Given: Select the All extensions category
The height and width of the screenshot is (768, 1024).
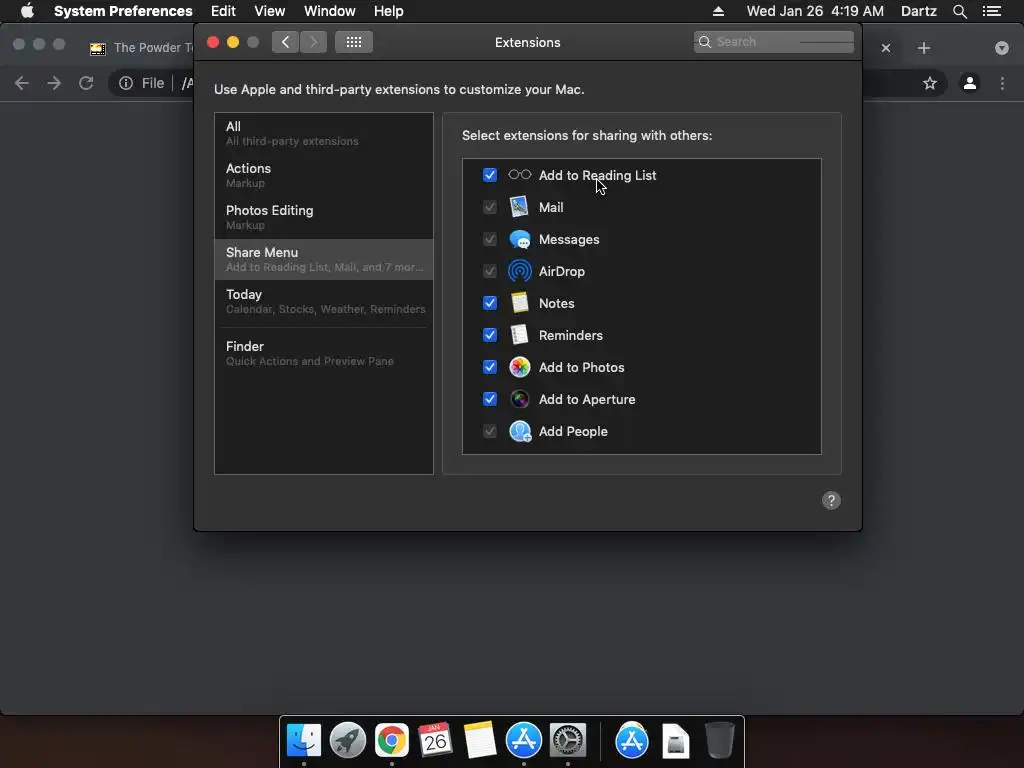Looking at the screenshot, I should (324, 133).
